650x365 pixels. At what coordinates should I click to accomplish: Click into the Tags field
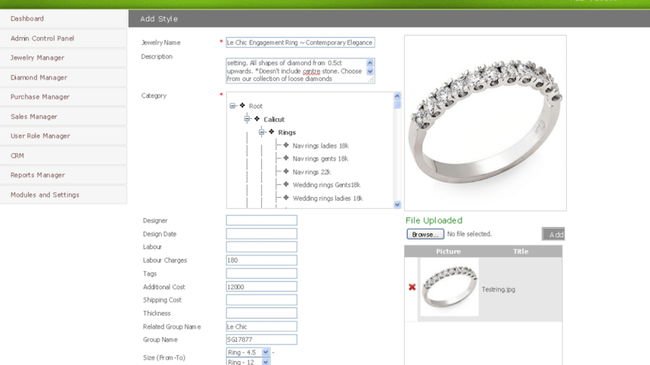click(x=262, y=273)
